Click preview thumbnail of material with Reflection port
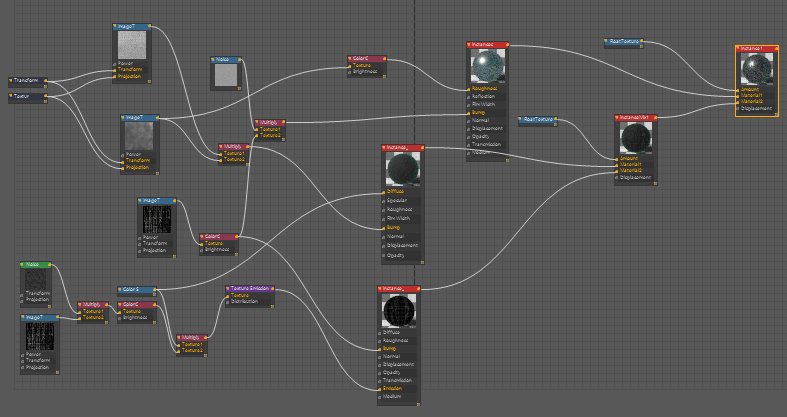 tap(488, 65)
